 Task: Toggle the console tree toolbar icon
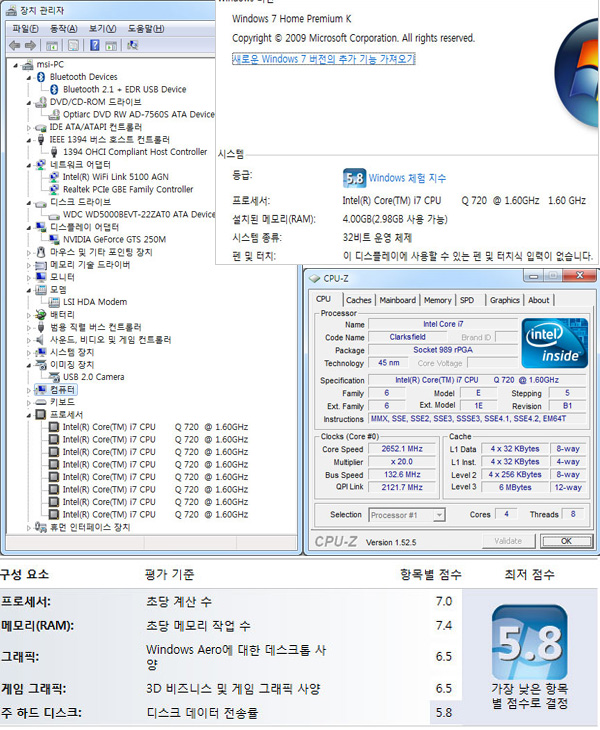coord(52,45)
